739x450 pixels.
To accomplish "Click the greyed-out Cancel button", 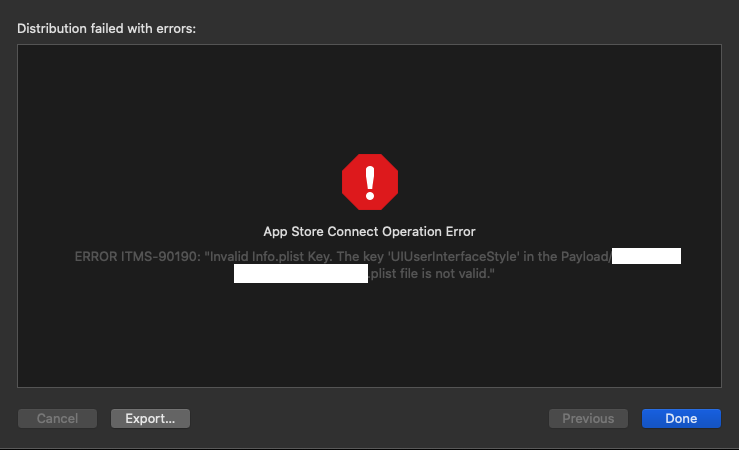I will tap(57, 419).
